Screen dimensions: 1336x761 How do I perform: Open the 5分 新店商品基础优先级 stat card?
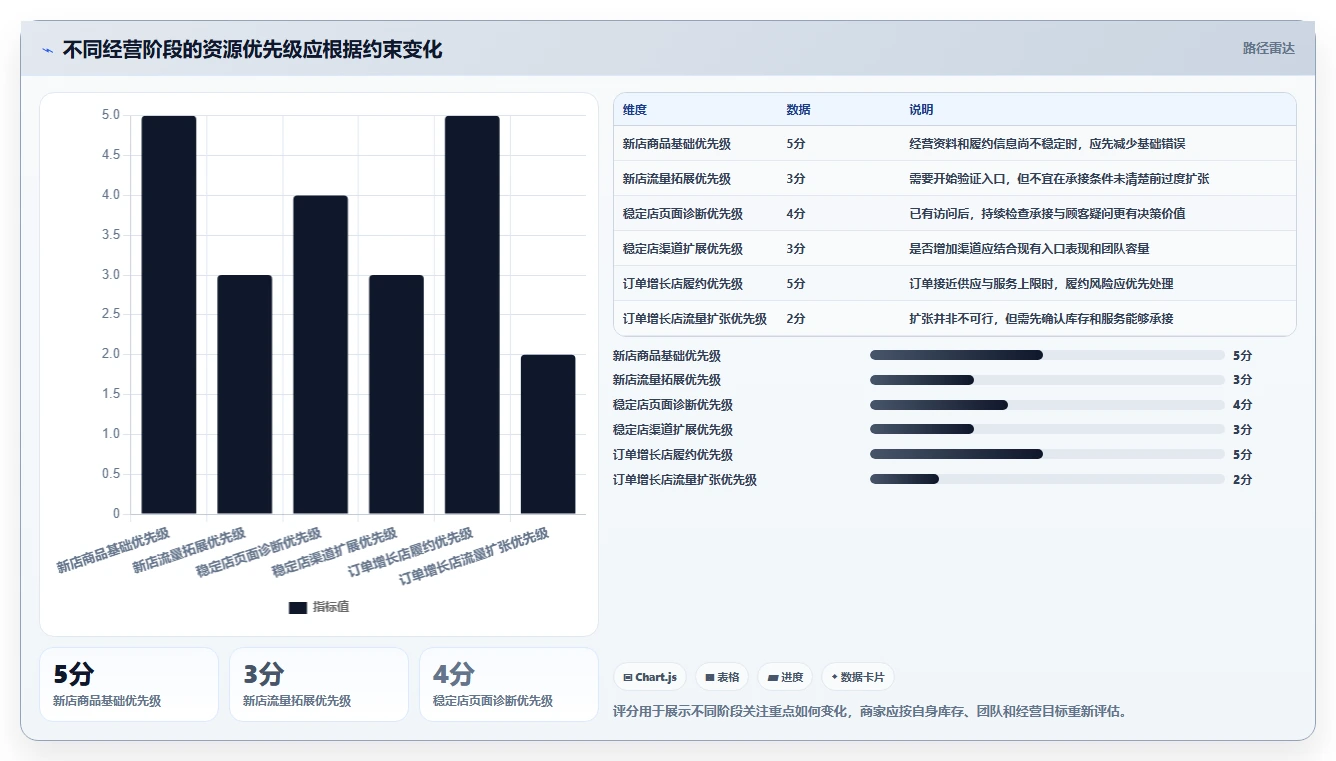129,684
